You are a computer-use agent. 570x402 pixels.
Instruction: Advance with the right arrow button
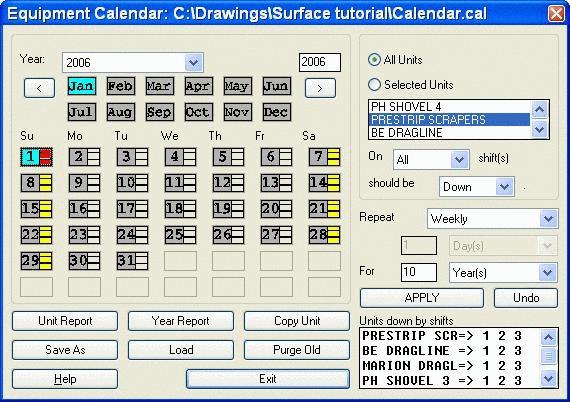tap(320, 88)
